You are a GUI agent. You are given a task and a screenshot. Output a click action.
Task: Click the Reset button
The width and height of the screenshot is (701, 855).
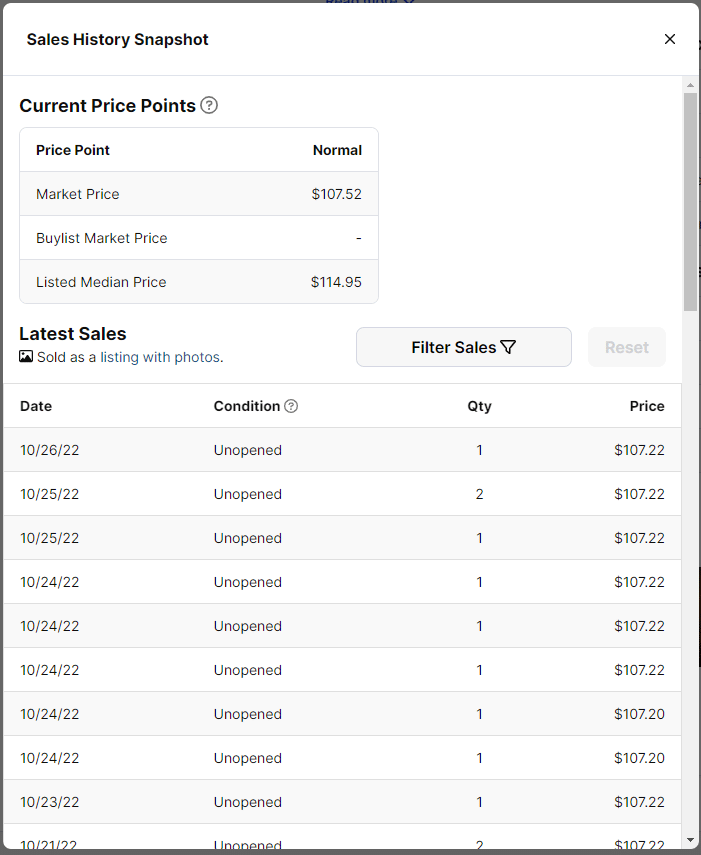[627, 347]
